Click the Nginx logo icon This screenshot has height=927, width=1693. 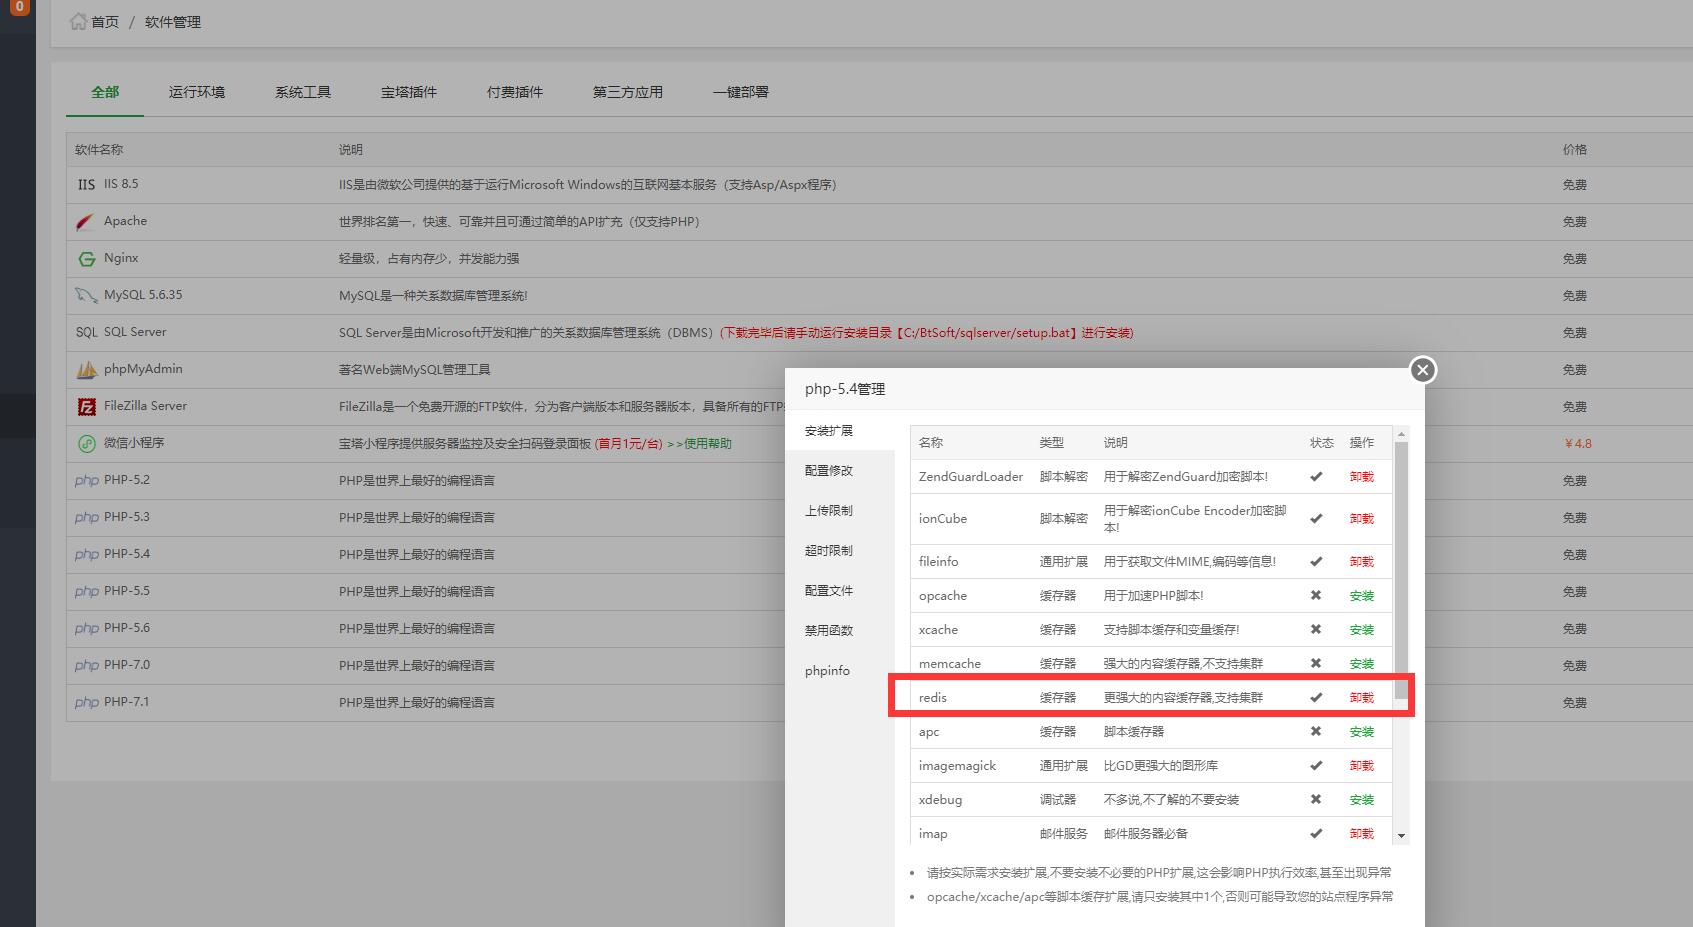(86, 258)
